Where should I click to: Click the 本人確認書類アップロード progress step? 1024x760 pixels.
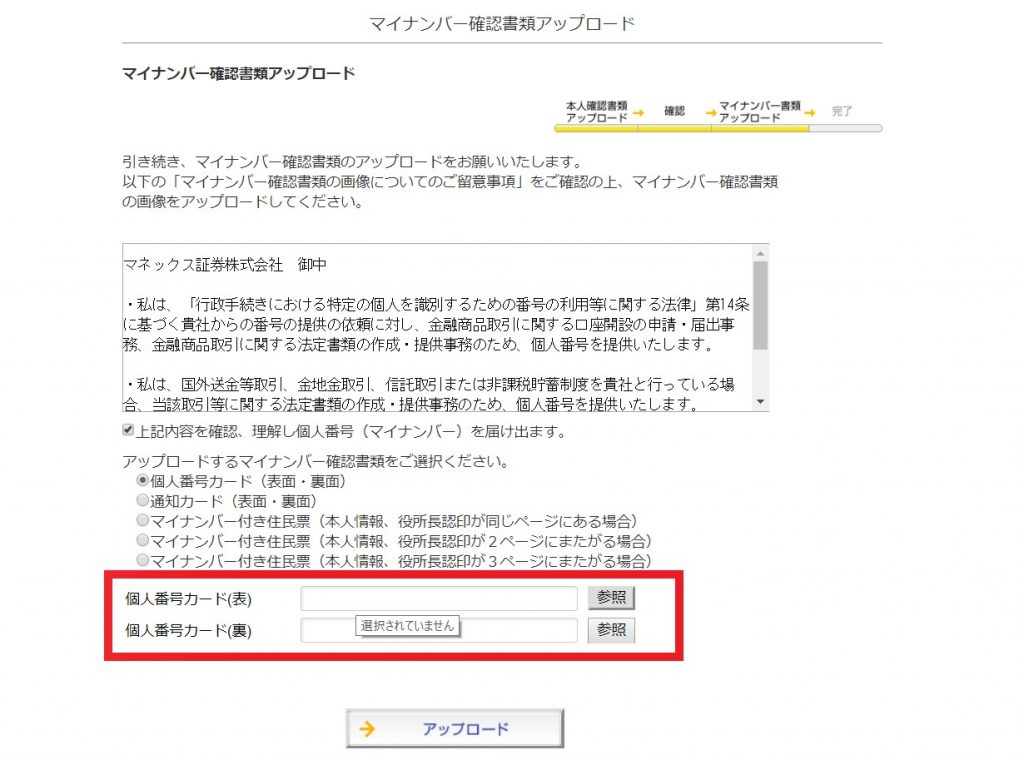(596, 112)
